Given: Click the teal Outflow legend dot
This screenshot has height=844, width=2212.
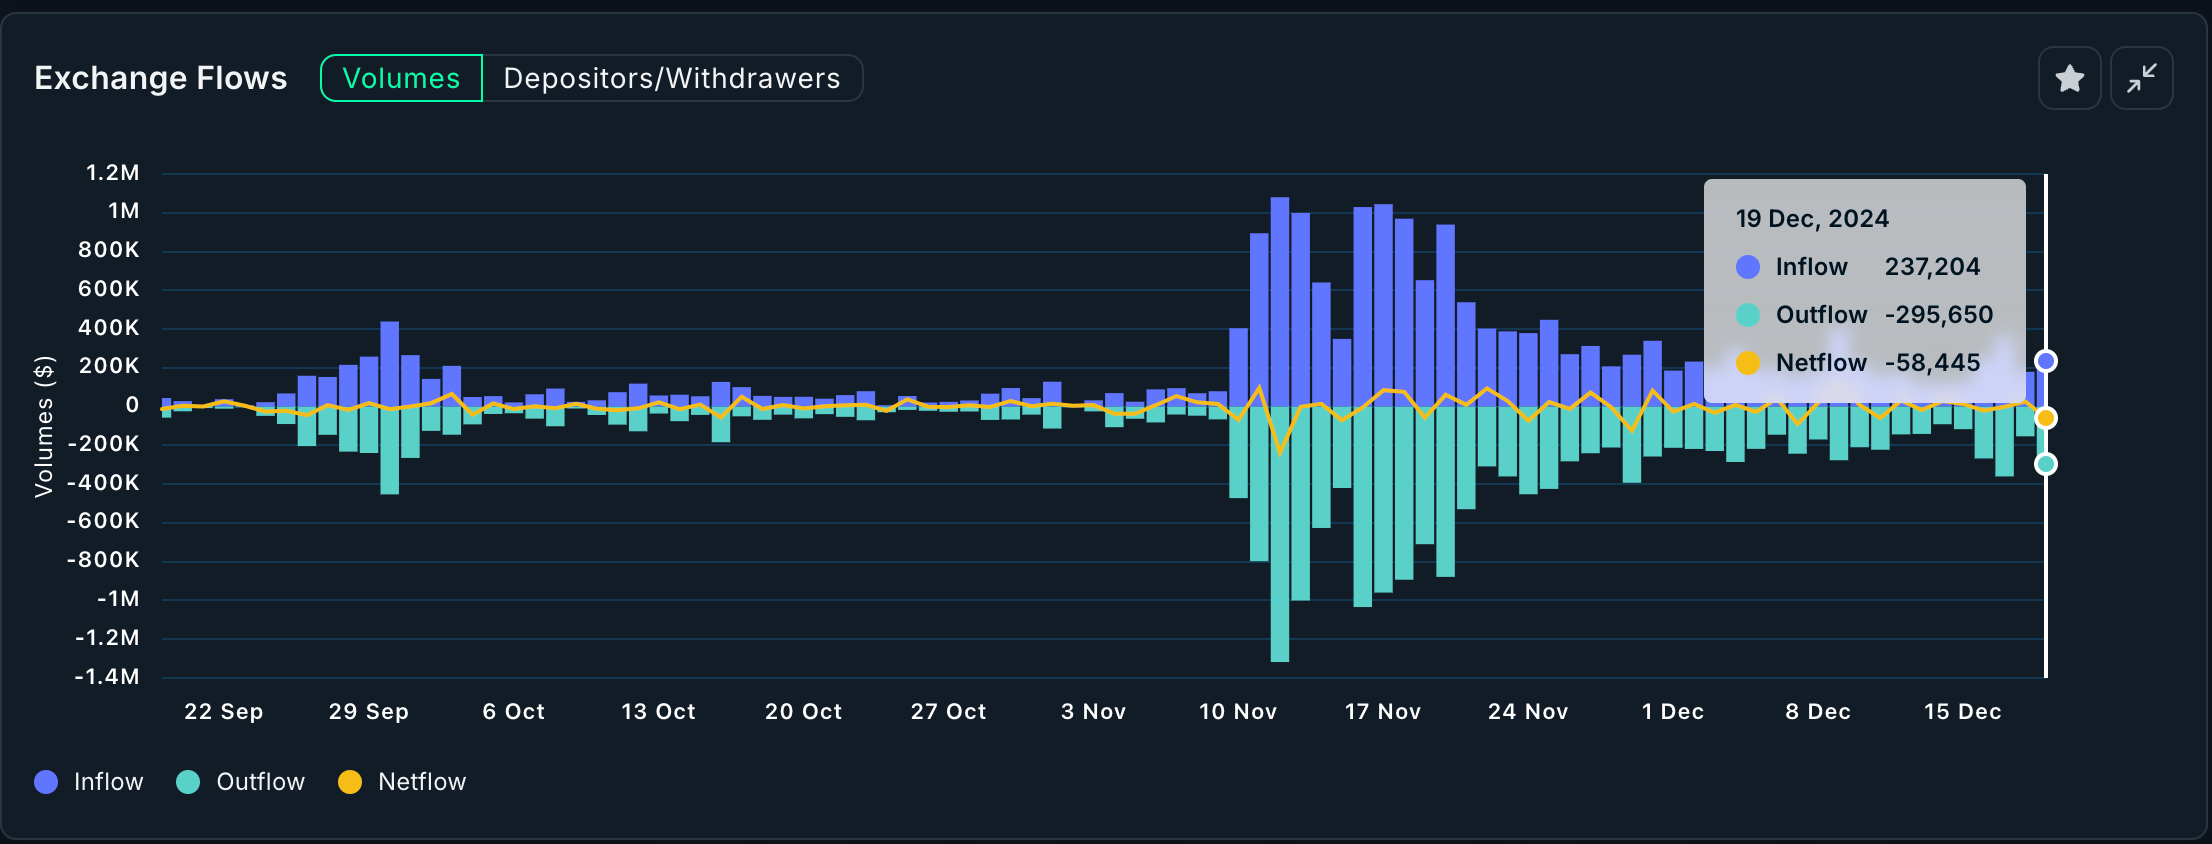Looking at the screenshot, I should point(188,782).
